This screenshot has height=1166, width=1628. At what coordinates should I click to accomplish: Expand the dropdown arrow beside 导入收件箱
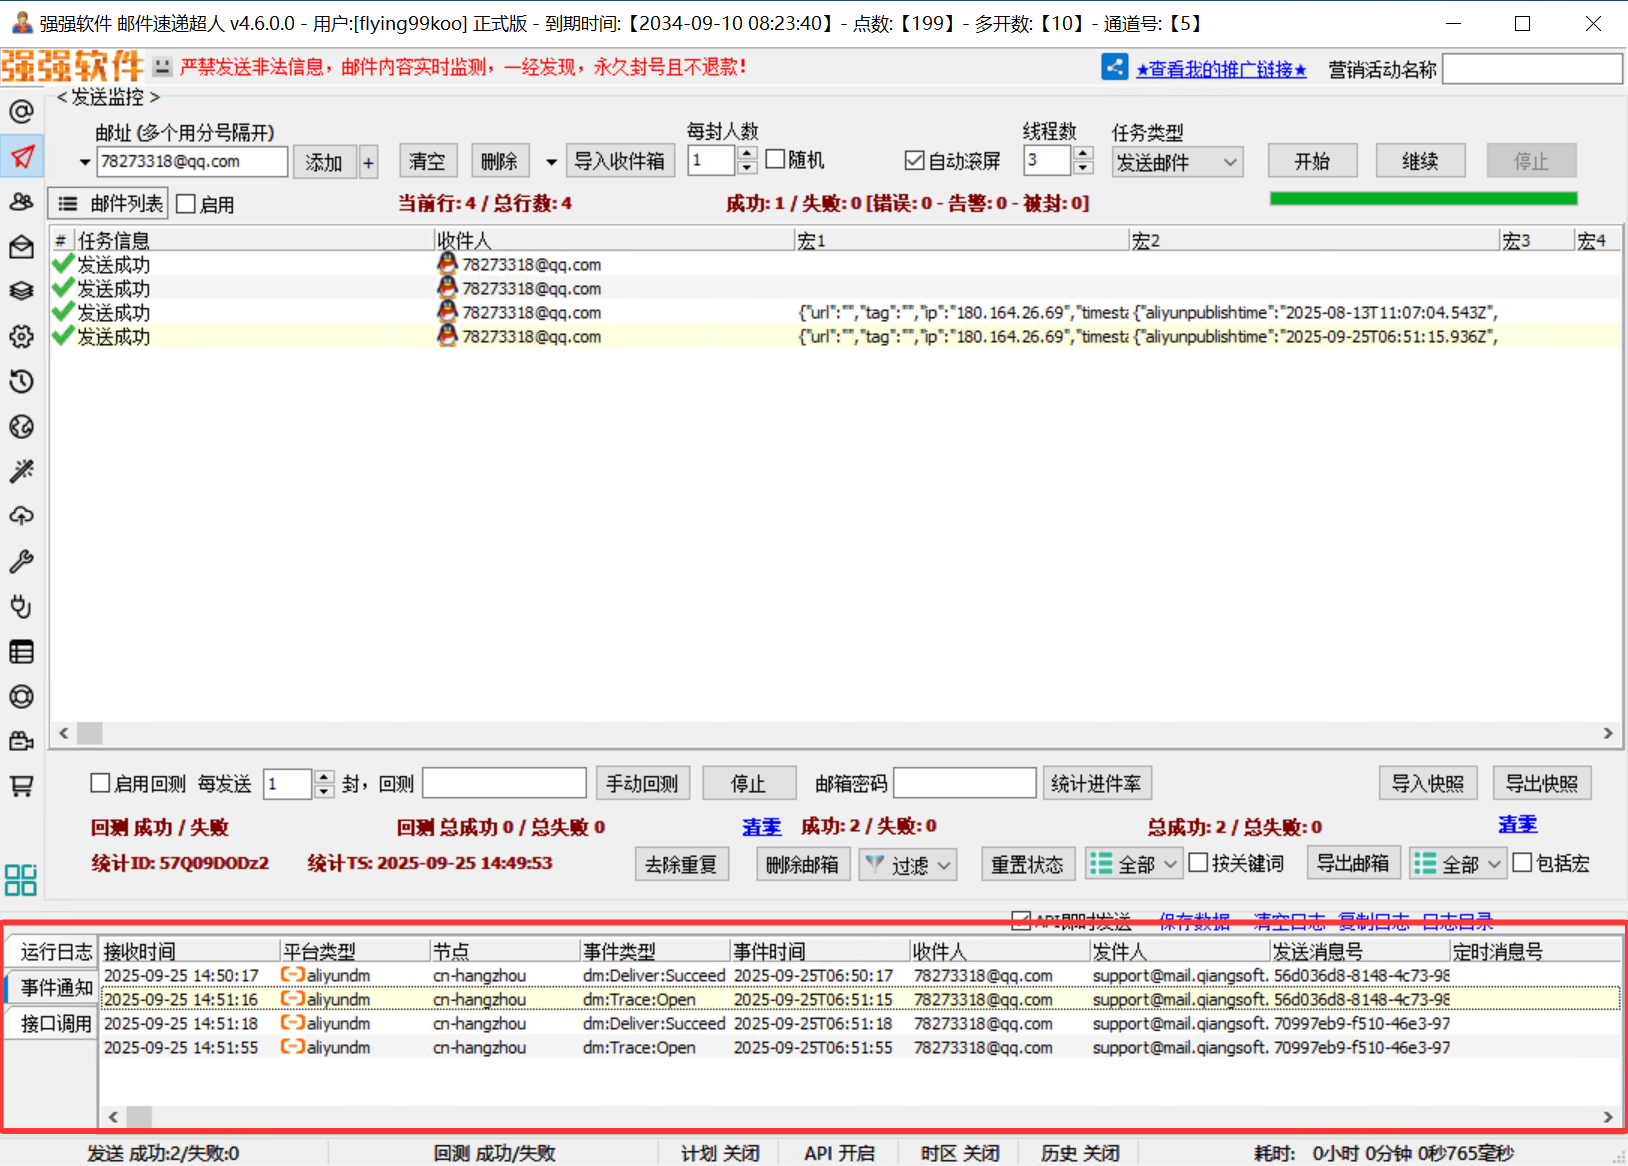(x=551, y=162)
